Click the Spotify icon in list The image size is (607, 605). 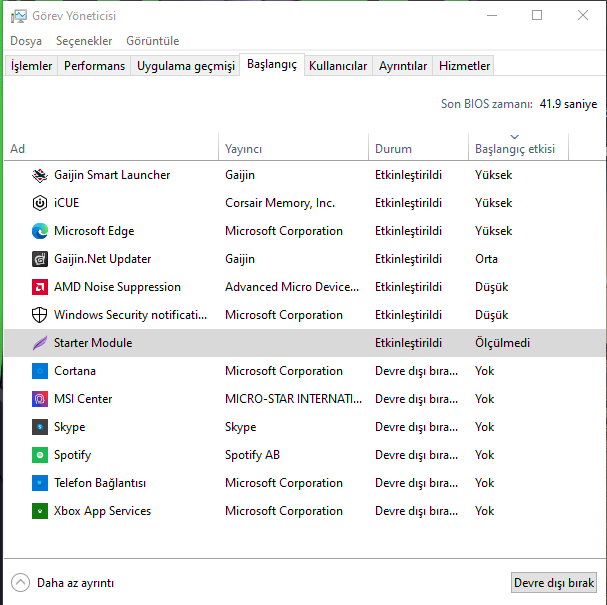point(40,455)
